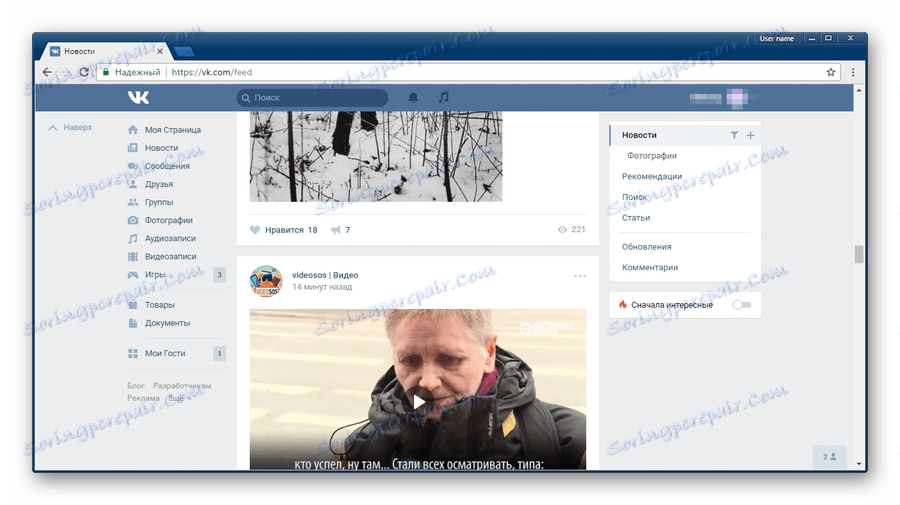The width and height of the screenshot is (900, 505).
Task: Bookmark page with the star icon
Action: pyautogui.click(x=831, y=72)
